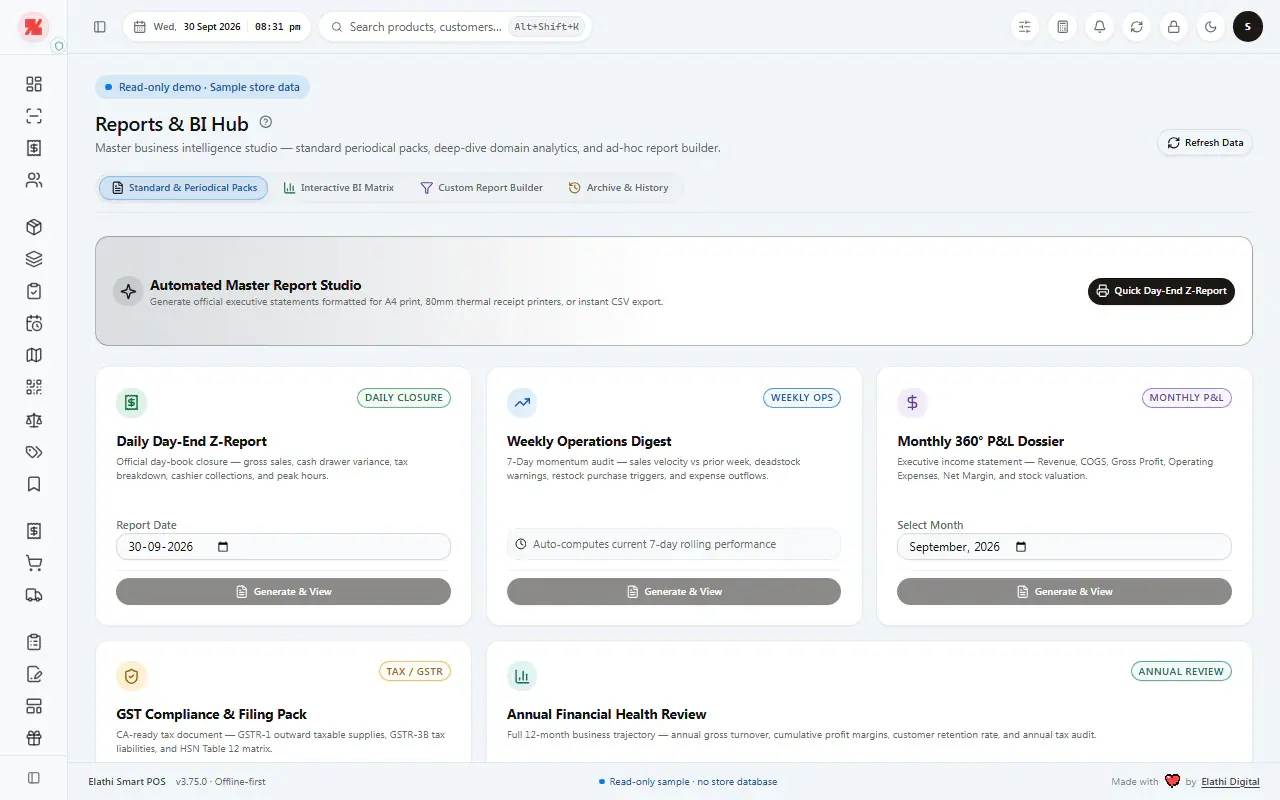Click the bar chart icon on Annual Financial Health Review
The width and height of the screenshot is (1280, 800).
pyautogui.click(x=522, y=677)
